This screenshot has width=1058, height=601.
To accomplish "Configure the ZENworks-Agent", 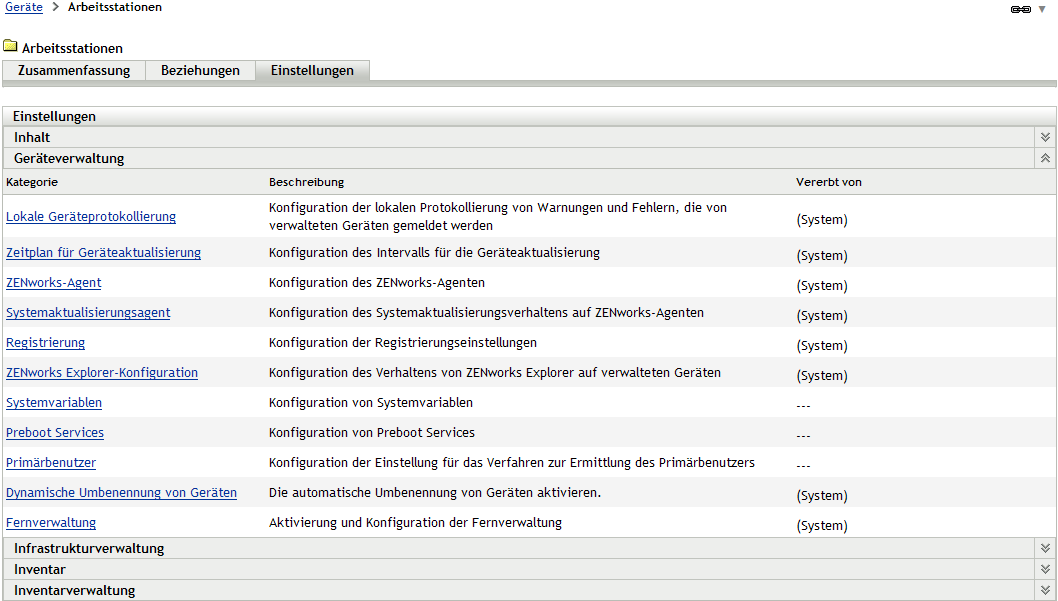I will [x=53, y=283].
